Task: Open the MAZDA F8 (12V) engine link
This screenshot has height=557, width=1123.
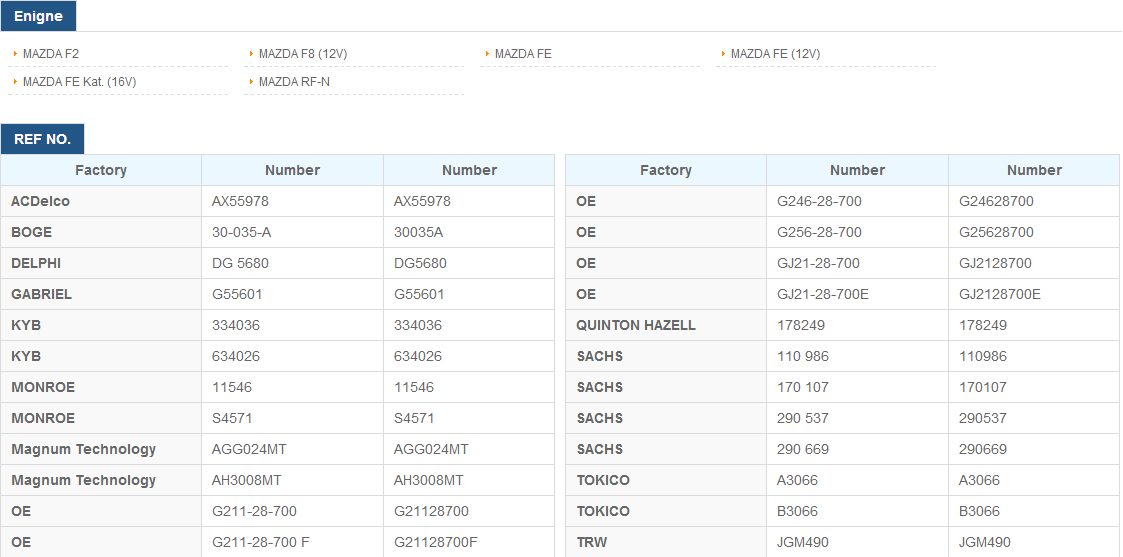Action: pyautogui.click(x=303, y=54)
